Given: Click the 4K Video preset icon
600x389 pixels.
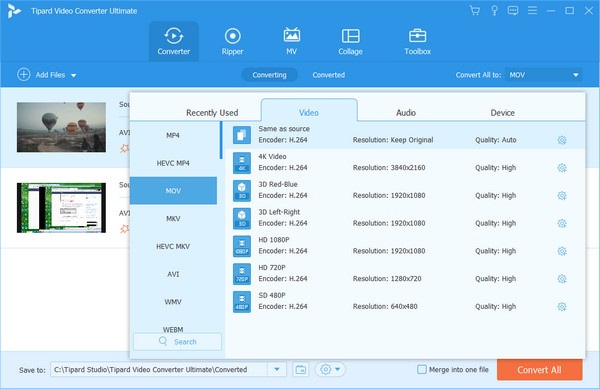Looking at the screenshot, I should point(242,163).
